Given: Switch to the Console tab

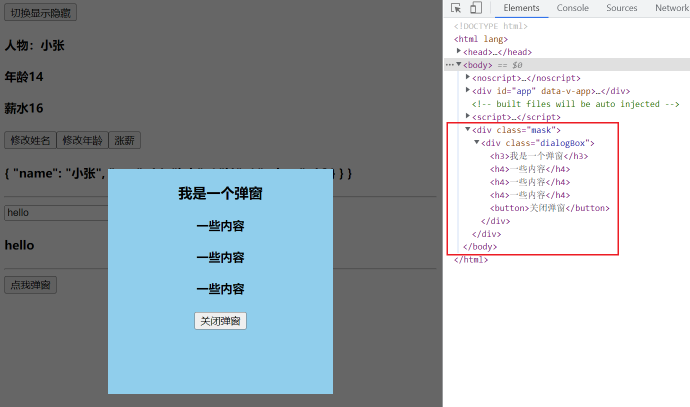Looking at the screenshot, I should click(572, 8).
